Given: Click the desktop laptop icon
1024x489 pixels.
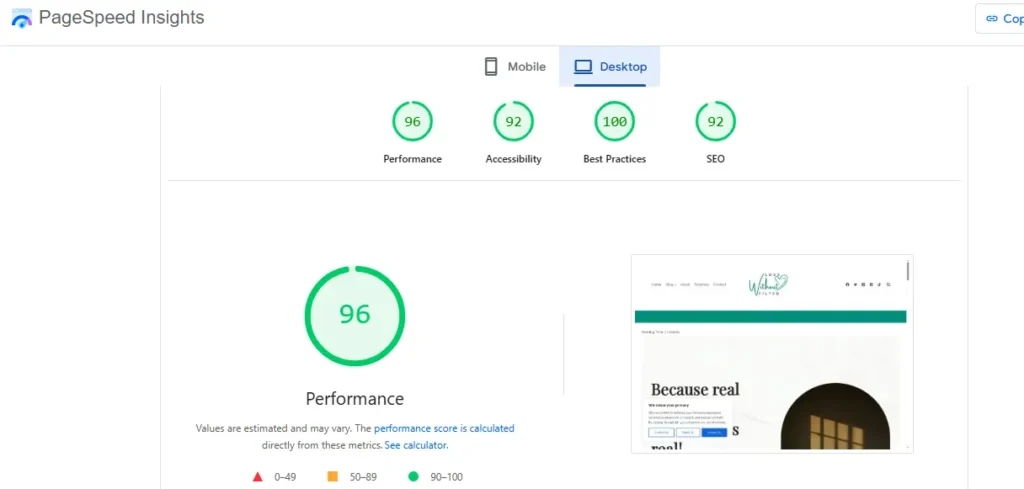Looking at the screenshot, I should (x=583, y=67).
